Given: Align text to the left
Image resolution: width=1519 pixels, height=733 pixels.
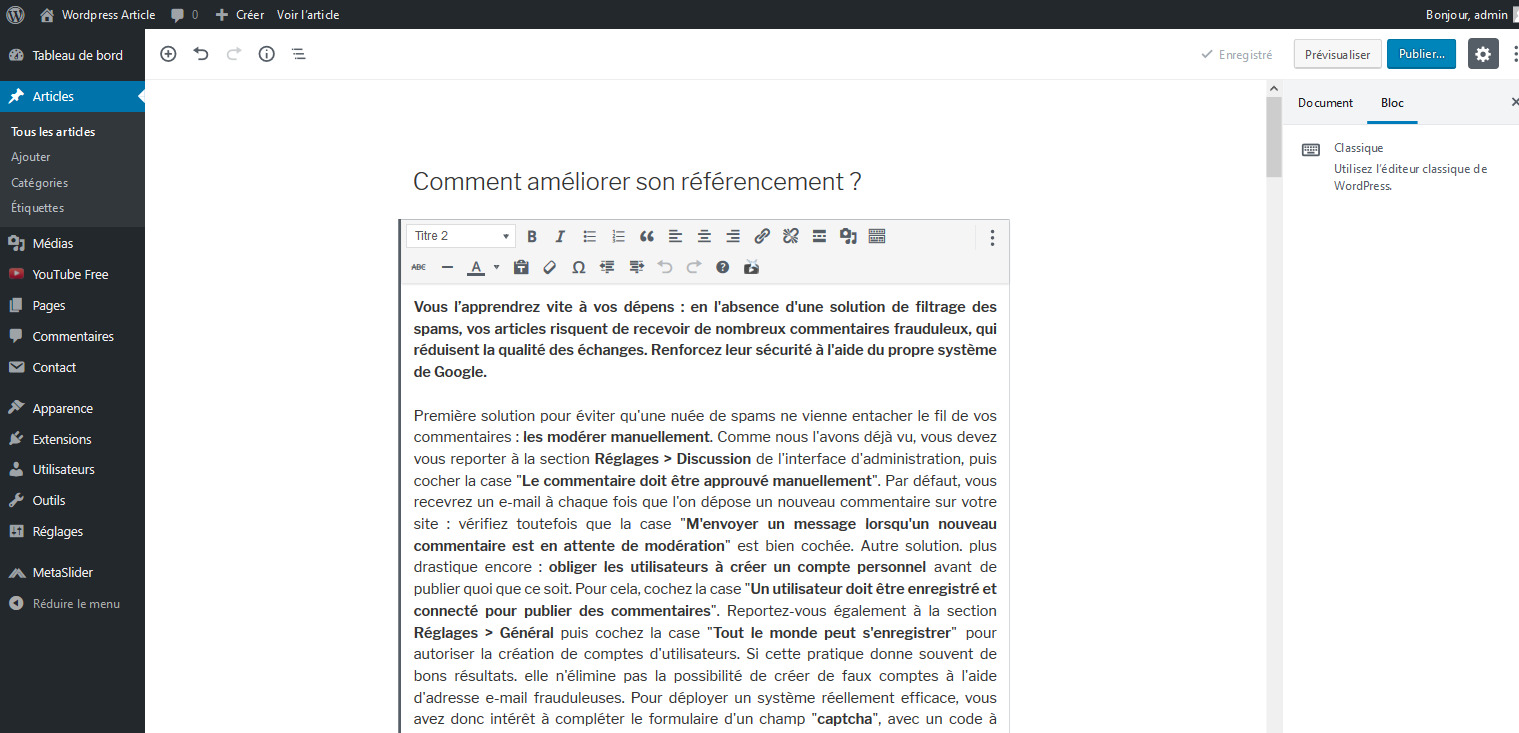Looking at the screenshot, I should pyautogui.click(x=675, y=236).
